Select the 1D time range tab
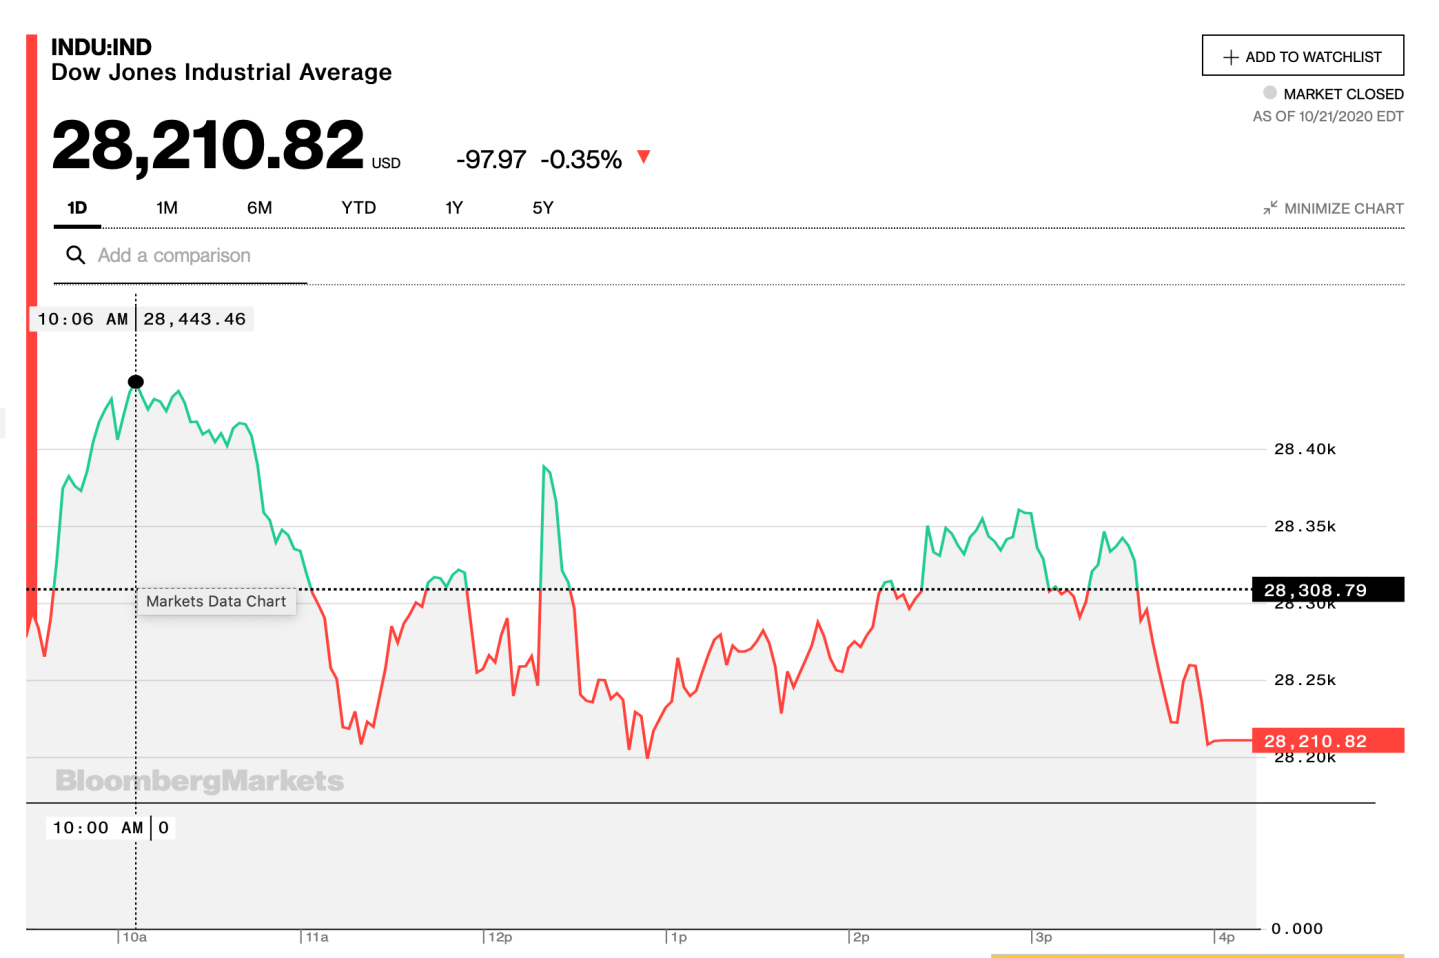The image size is (1439, 958). click(x=77, y=208)
